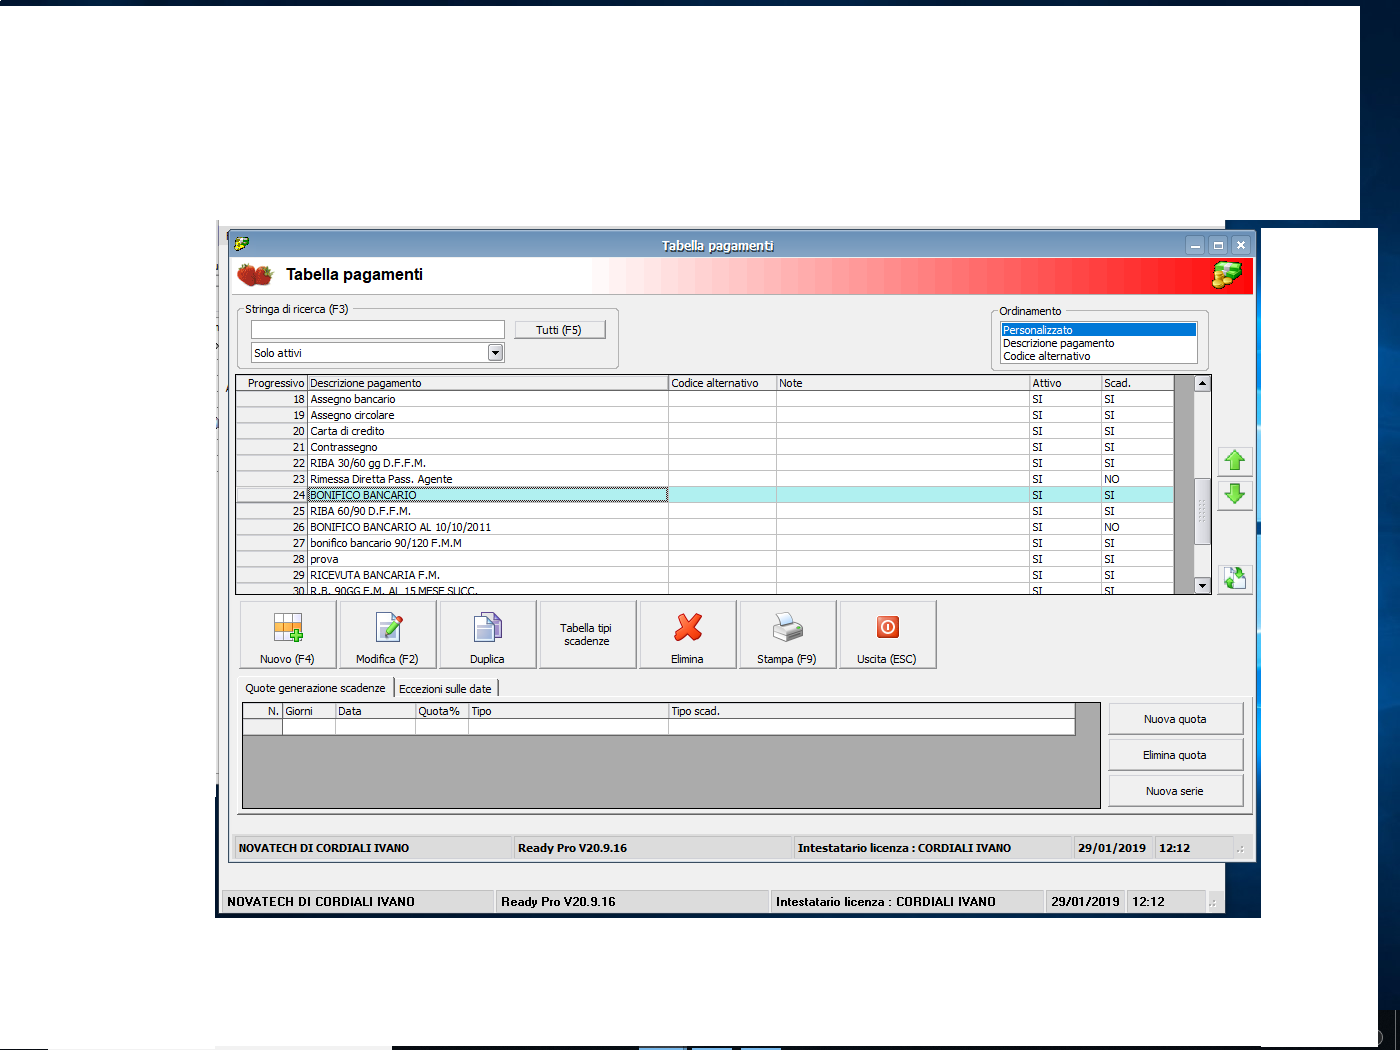The image size is (1400, 1050).
Task: Select the Assegno circolare row
Action: pos(705,415)
